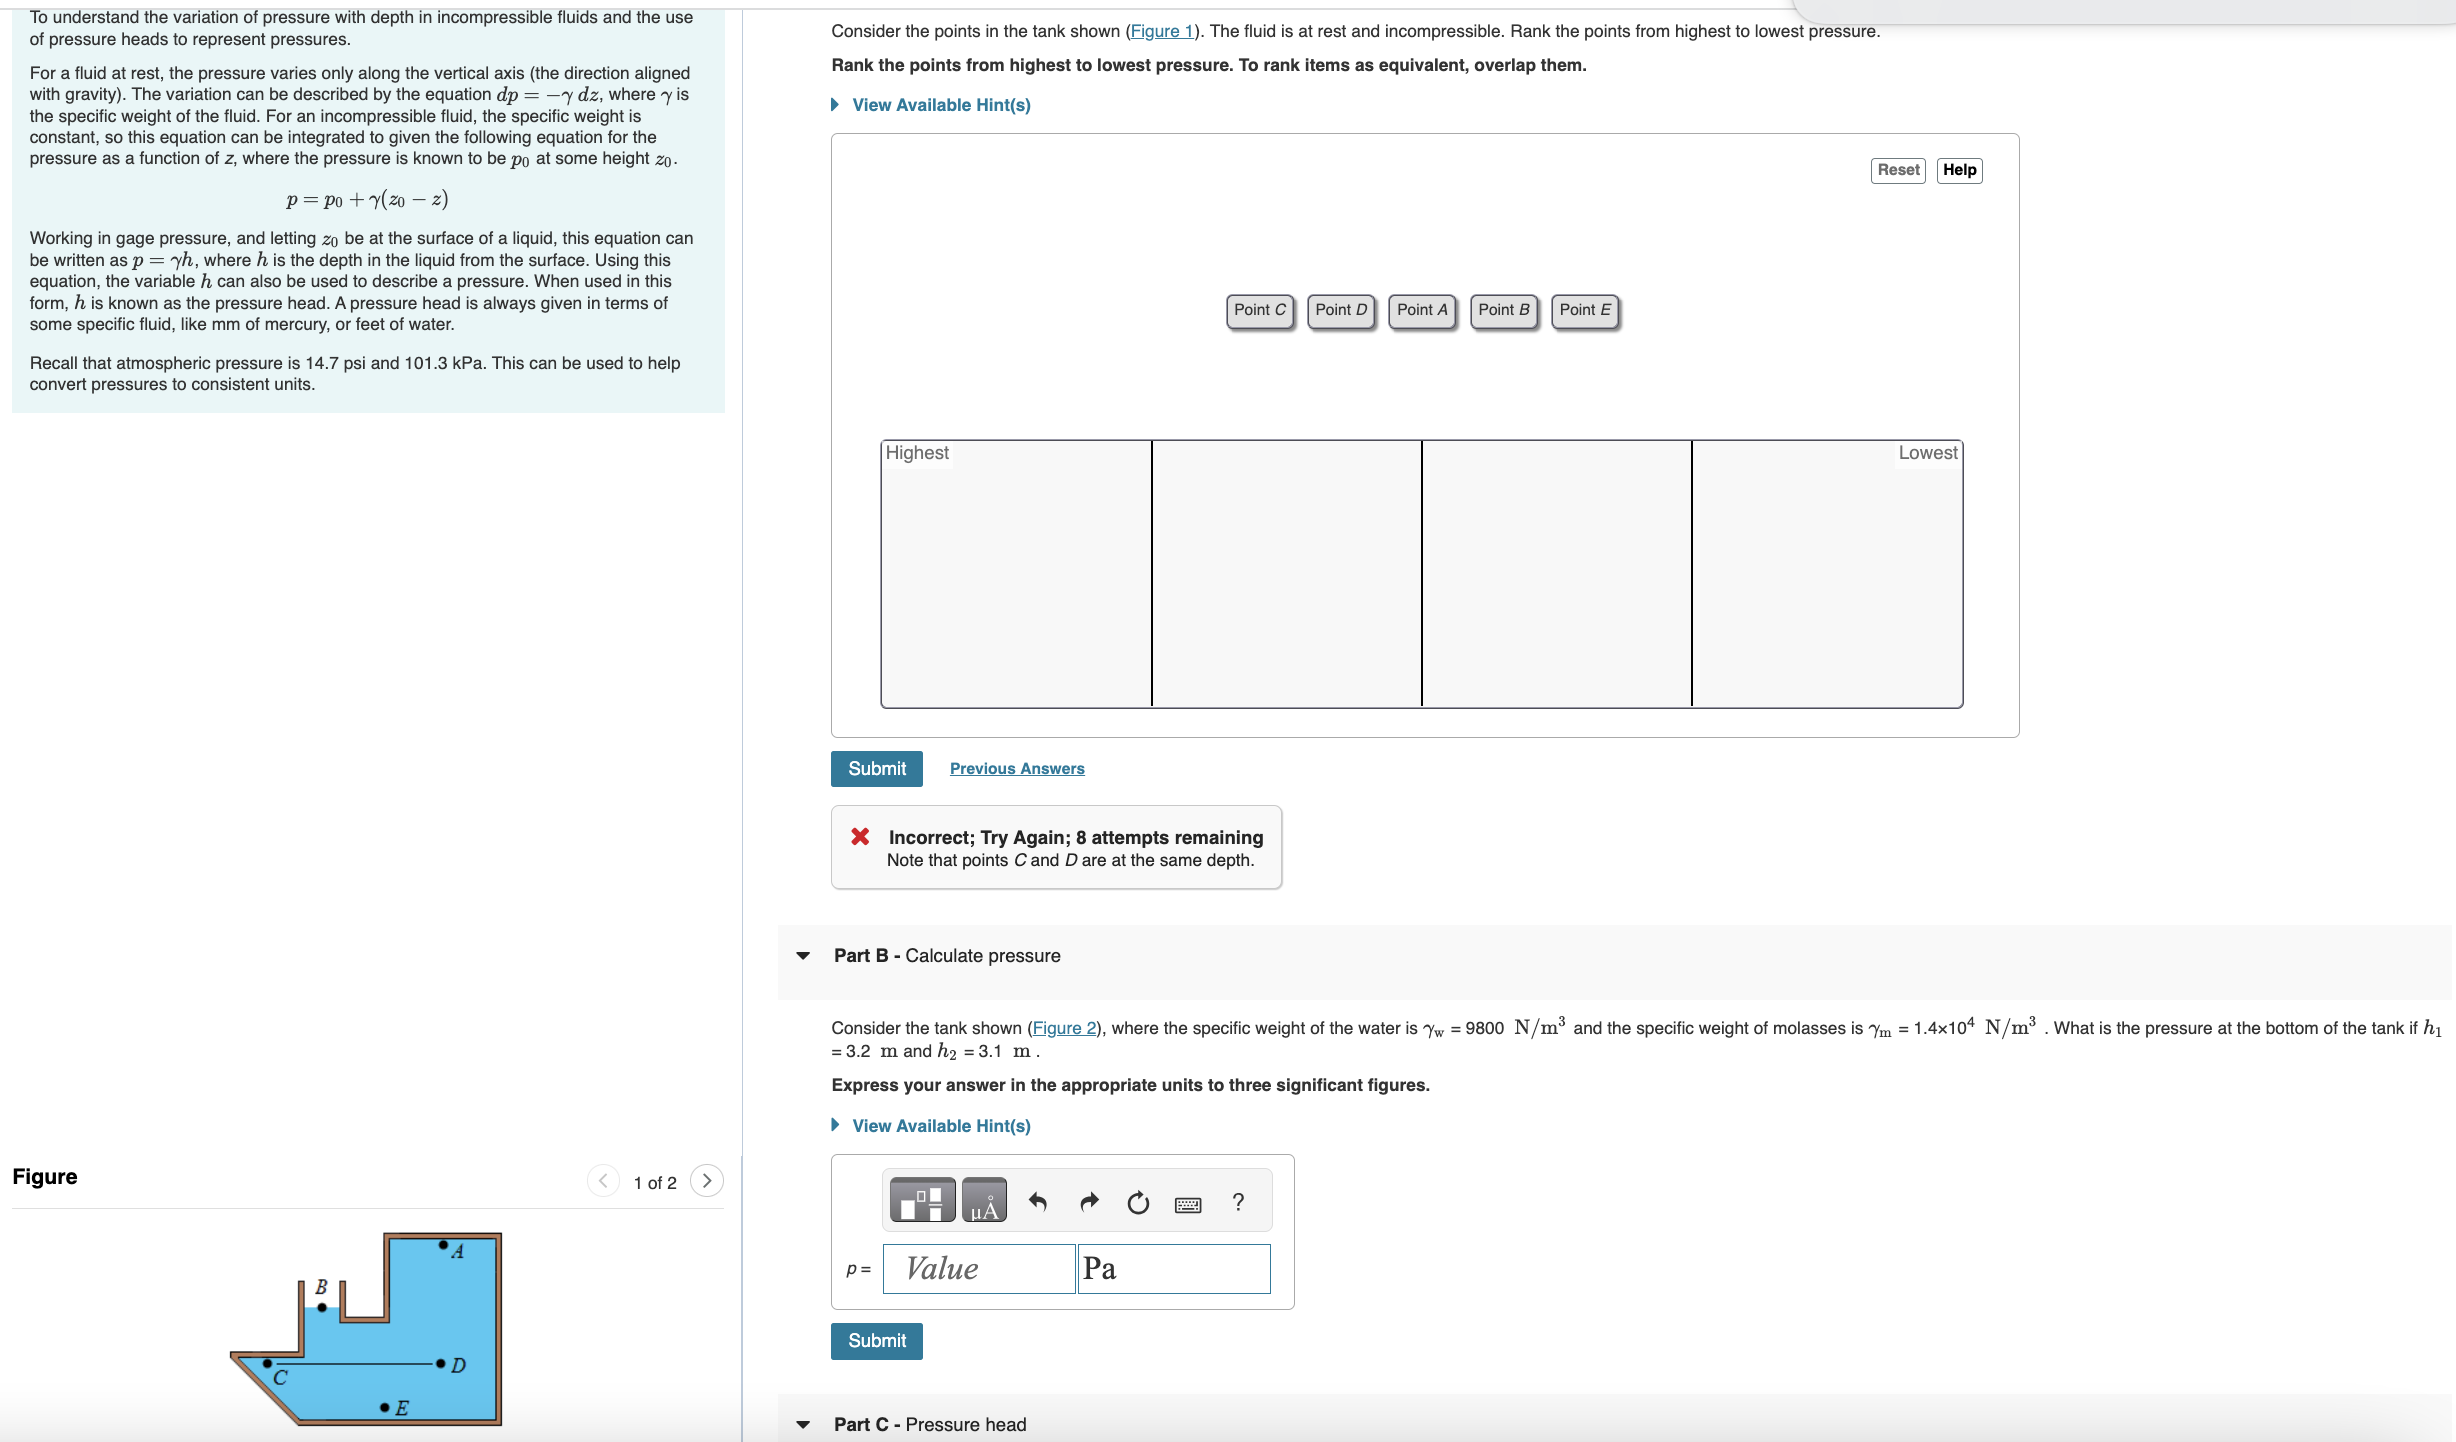Select the Point A tile
This screenshot has width=2456, height=1442.
[1422, 311]
